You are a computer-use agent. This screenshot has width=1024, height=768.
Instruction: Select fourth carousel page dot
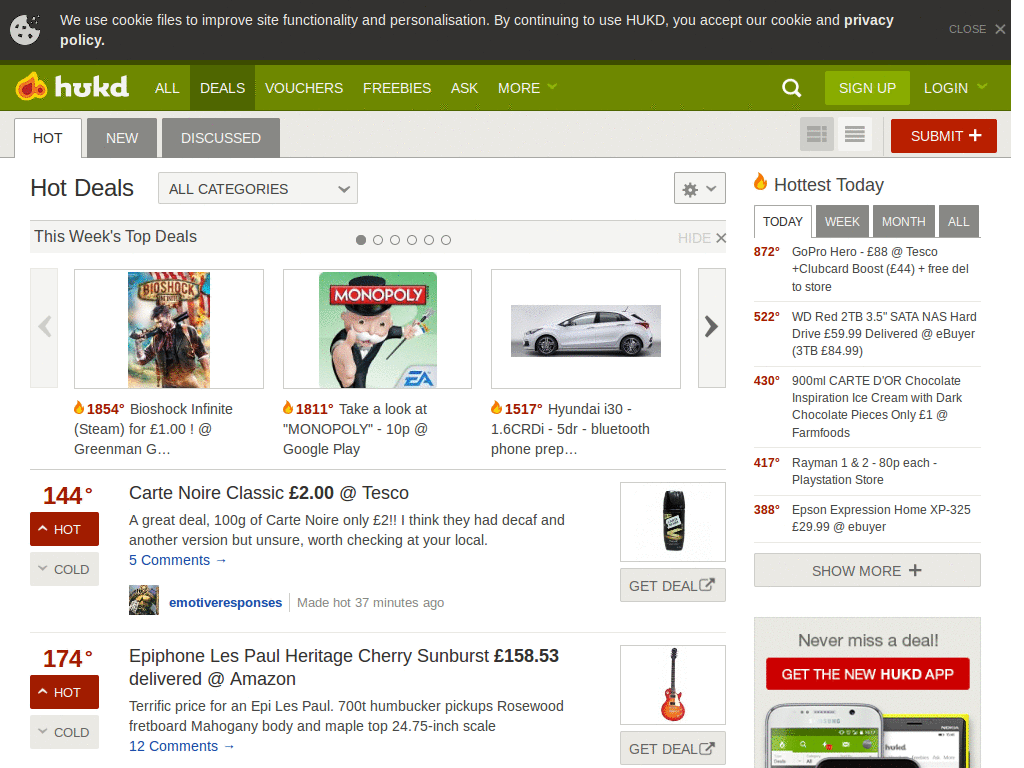(411, 240)
